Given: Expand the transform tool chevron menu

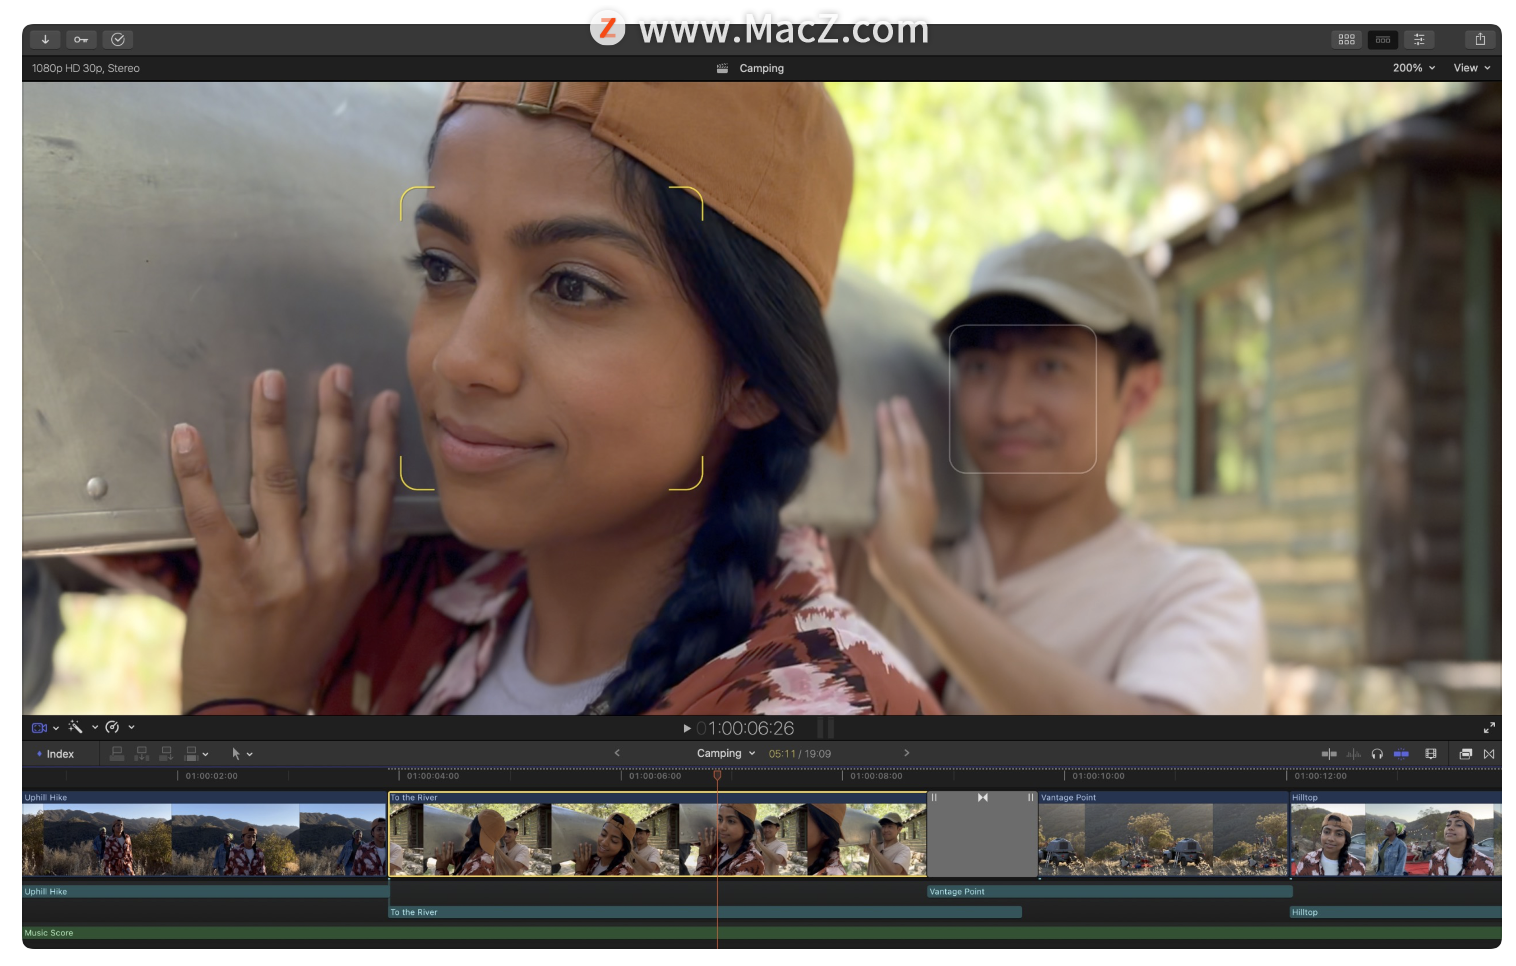Looking at the screenshot, I should (56, 728).
